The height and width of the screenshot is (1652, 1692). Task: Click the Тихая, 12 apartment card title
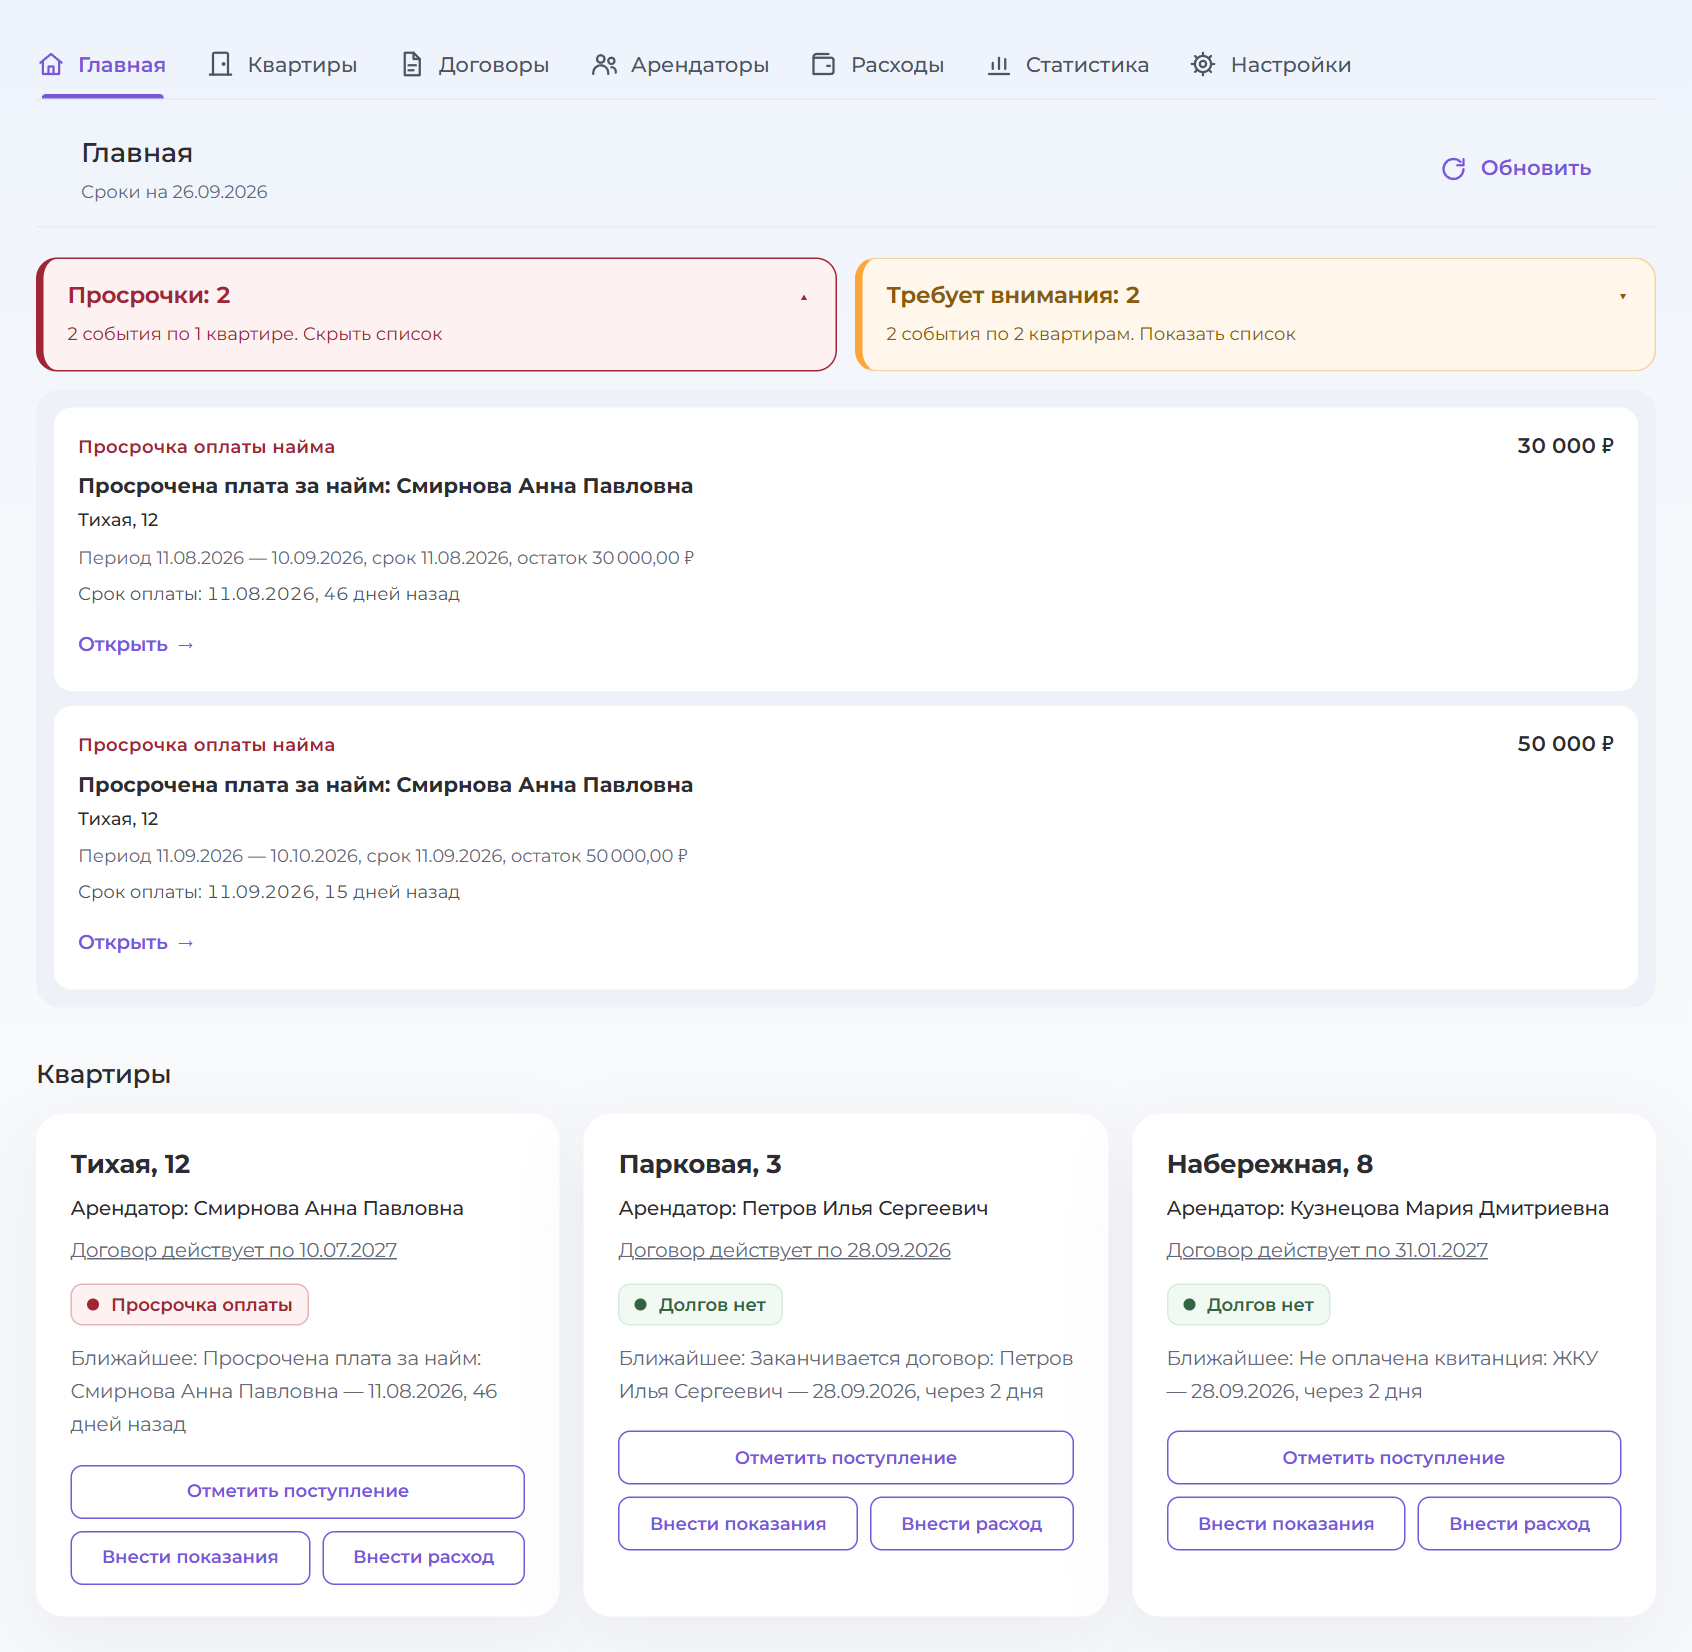[130, 1165]
